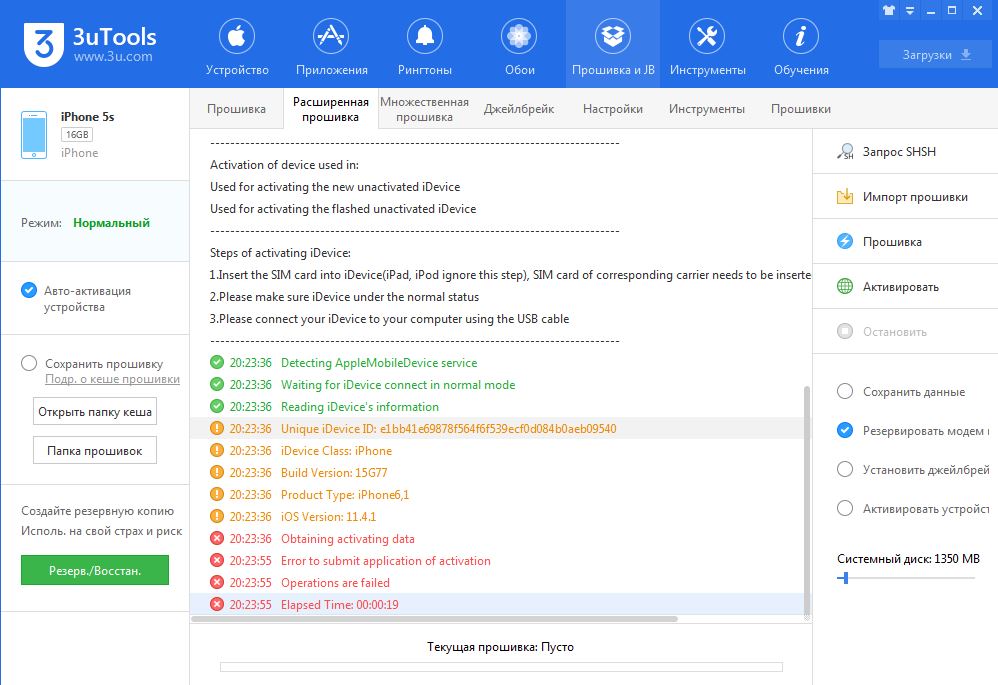The width and height of the screenshot is (998, 685).
Task: Uncheck Авто-активация устройства checkbox
Action: tap(29, 290)
